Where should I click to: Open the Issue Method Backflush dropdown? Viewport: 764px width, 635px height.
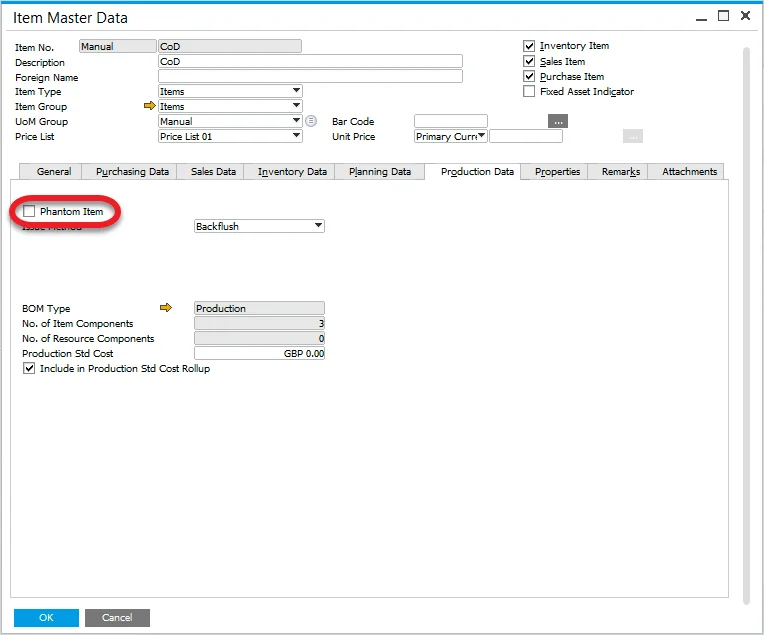coord(318,226)
